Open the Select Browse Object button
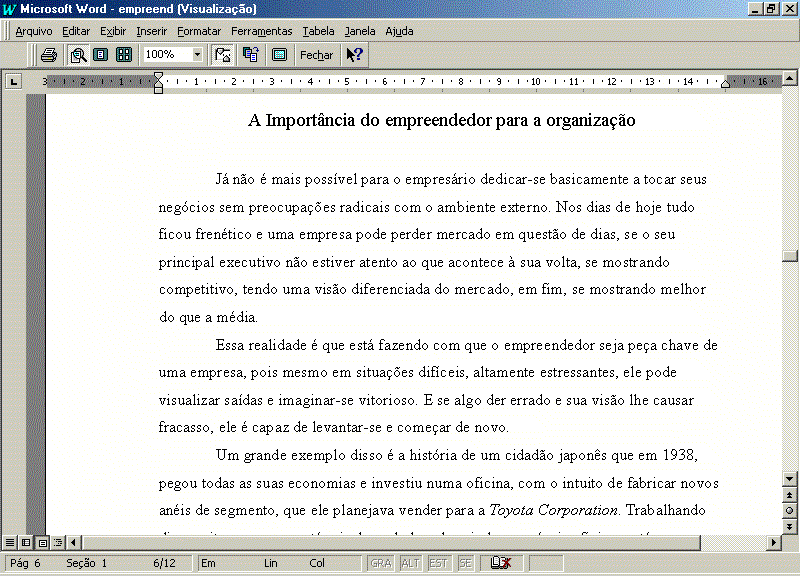800x576 pixels. 790,511
